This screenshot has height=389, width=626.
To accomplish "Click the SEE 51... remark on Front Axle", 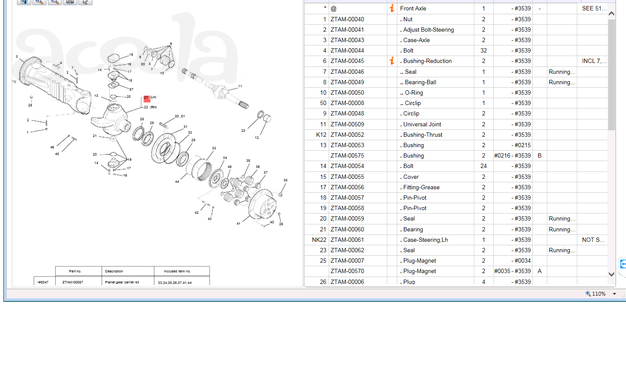I will (x=594, y=8).
